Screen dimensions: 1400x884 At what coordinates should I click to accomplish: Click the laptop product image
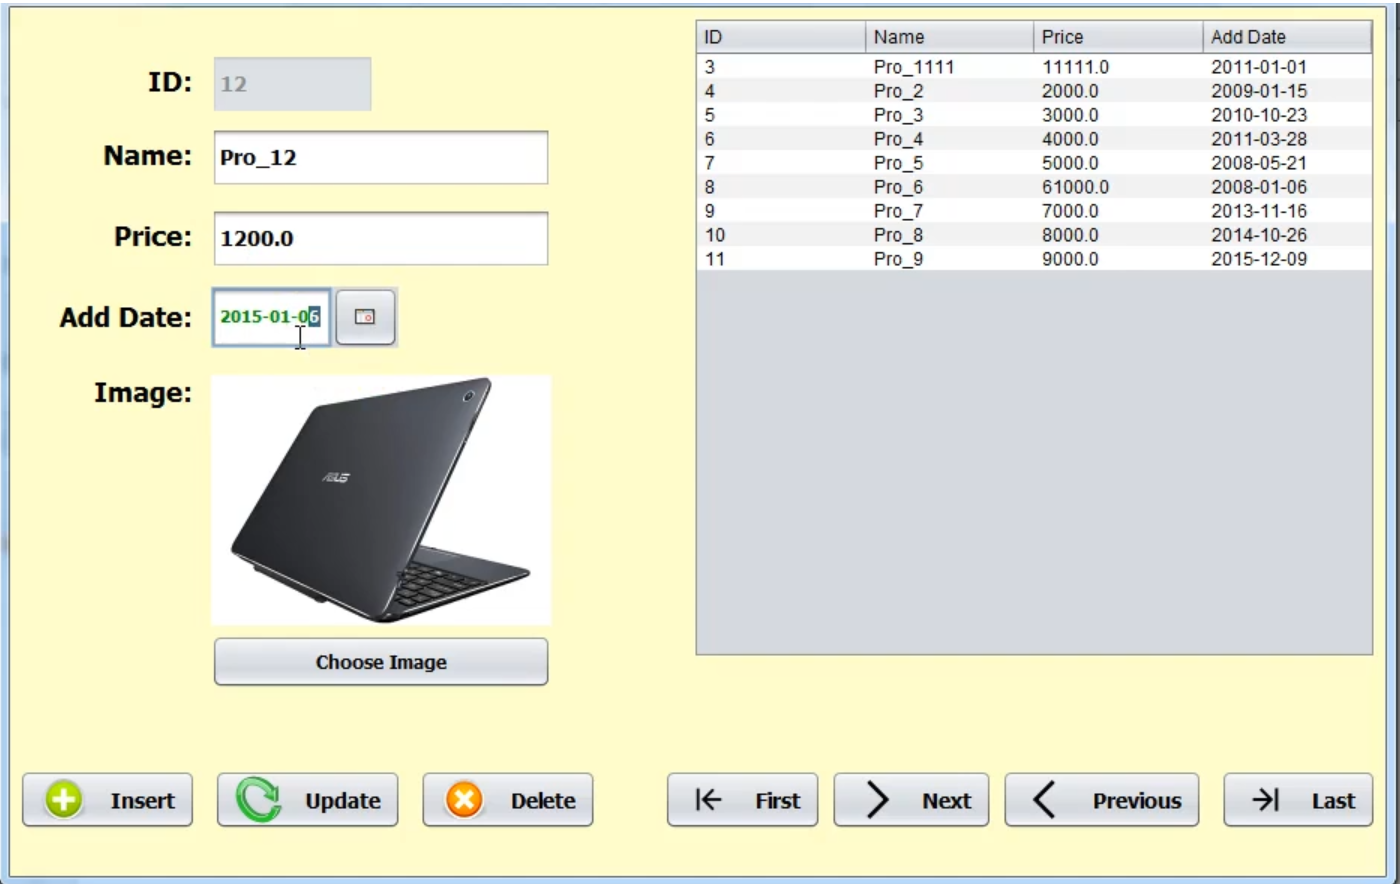point(381,500)
